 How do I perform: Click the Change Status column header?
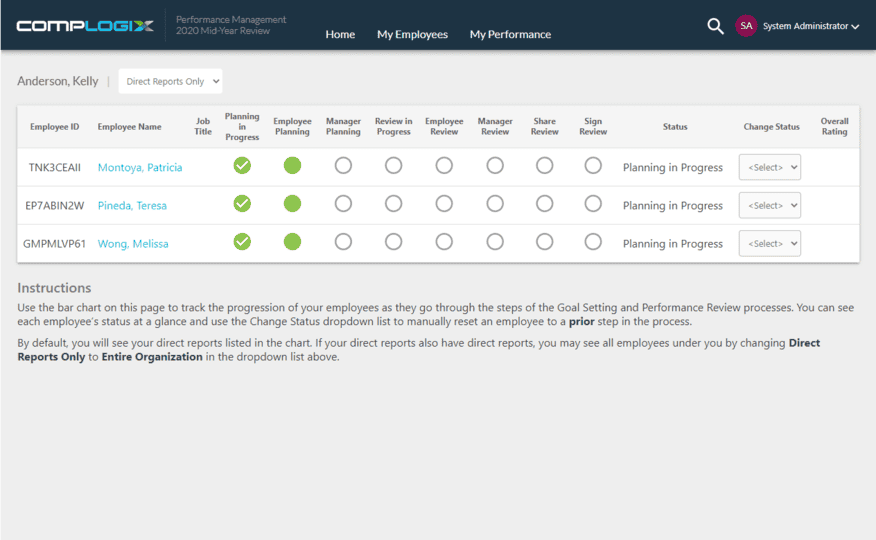(x=772, y=127)
